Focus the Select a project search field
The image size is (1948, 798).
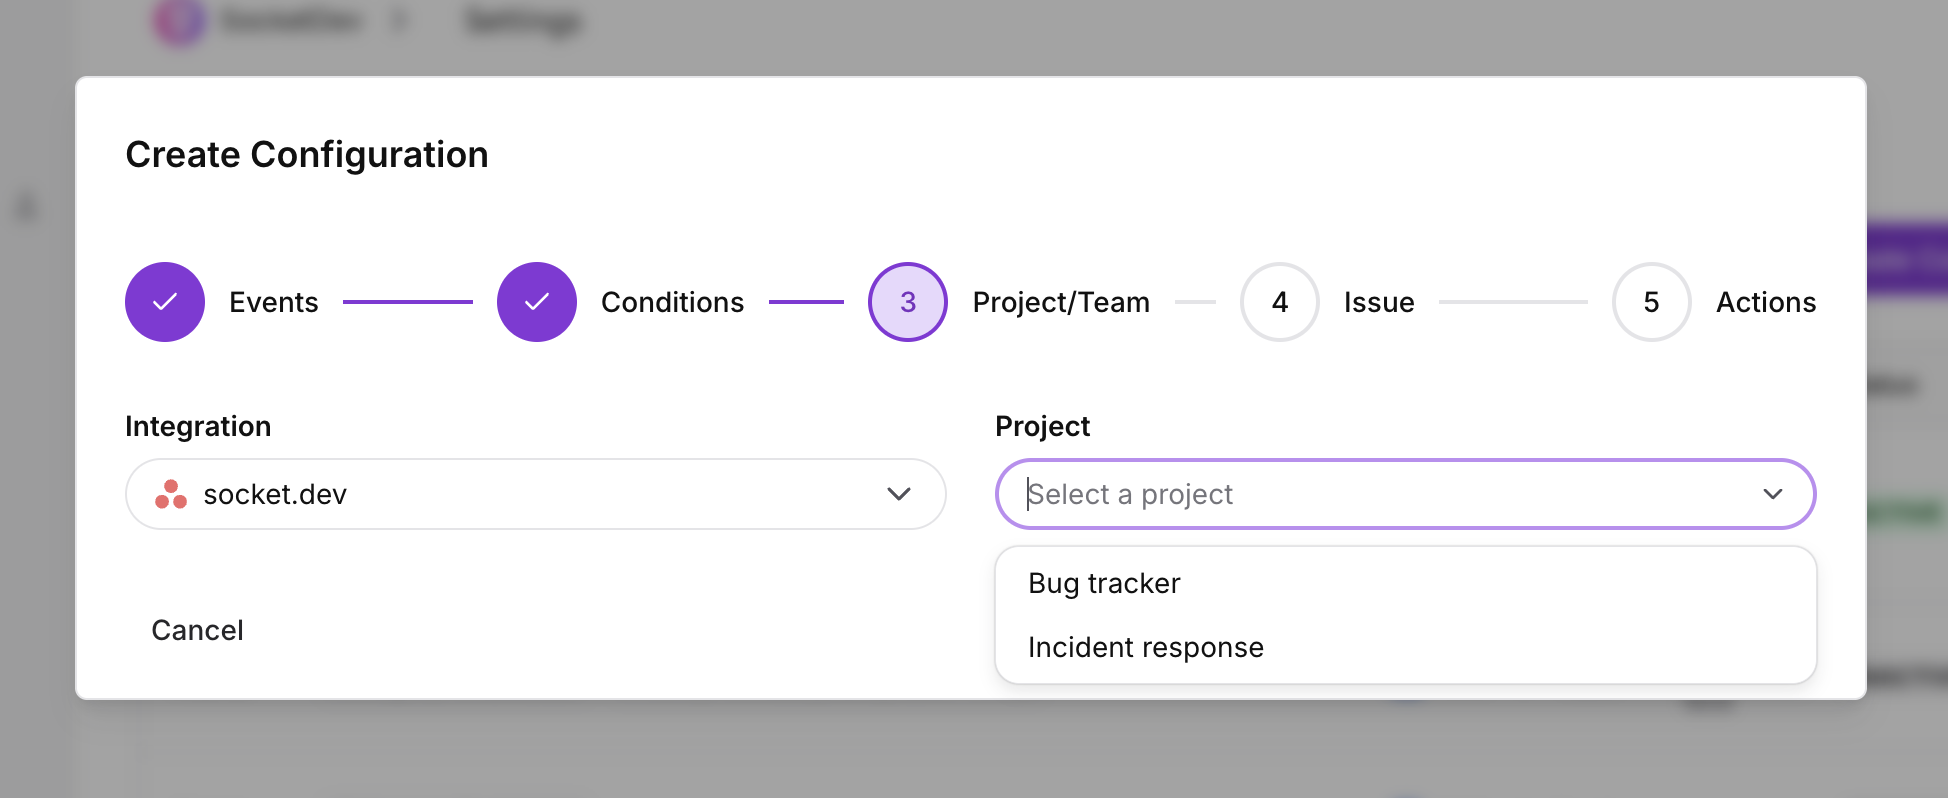1406,494
